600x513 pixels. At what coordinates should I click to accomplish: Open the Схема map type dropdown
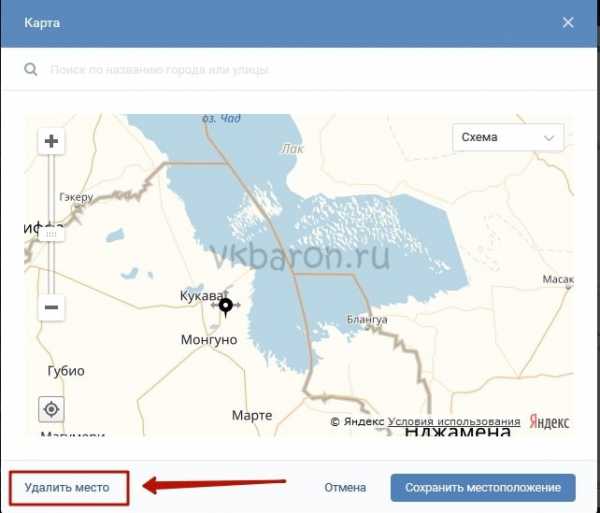508,137
